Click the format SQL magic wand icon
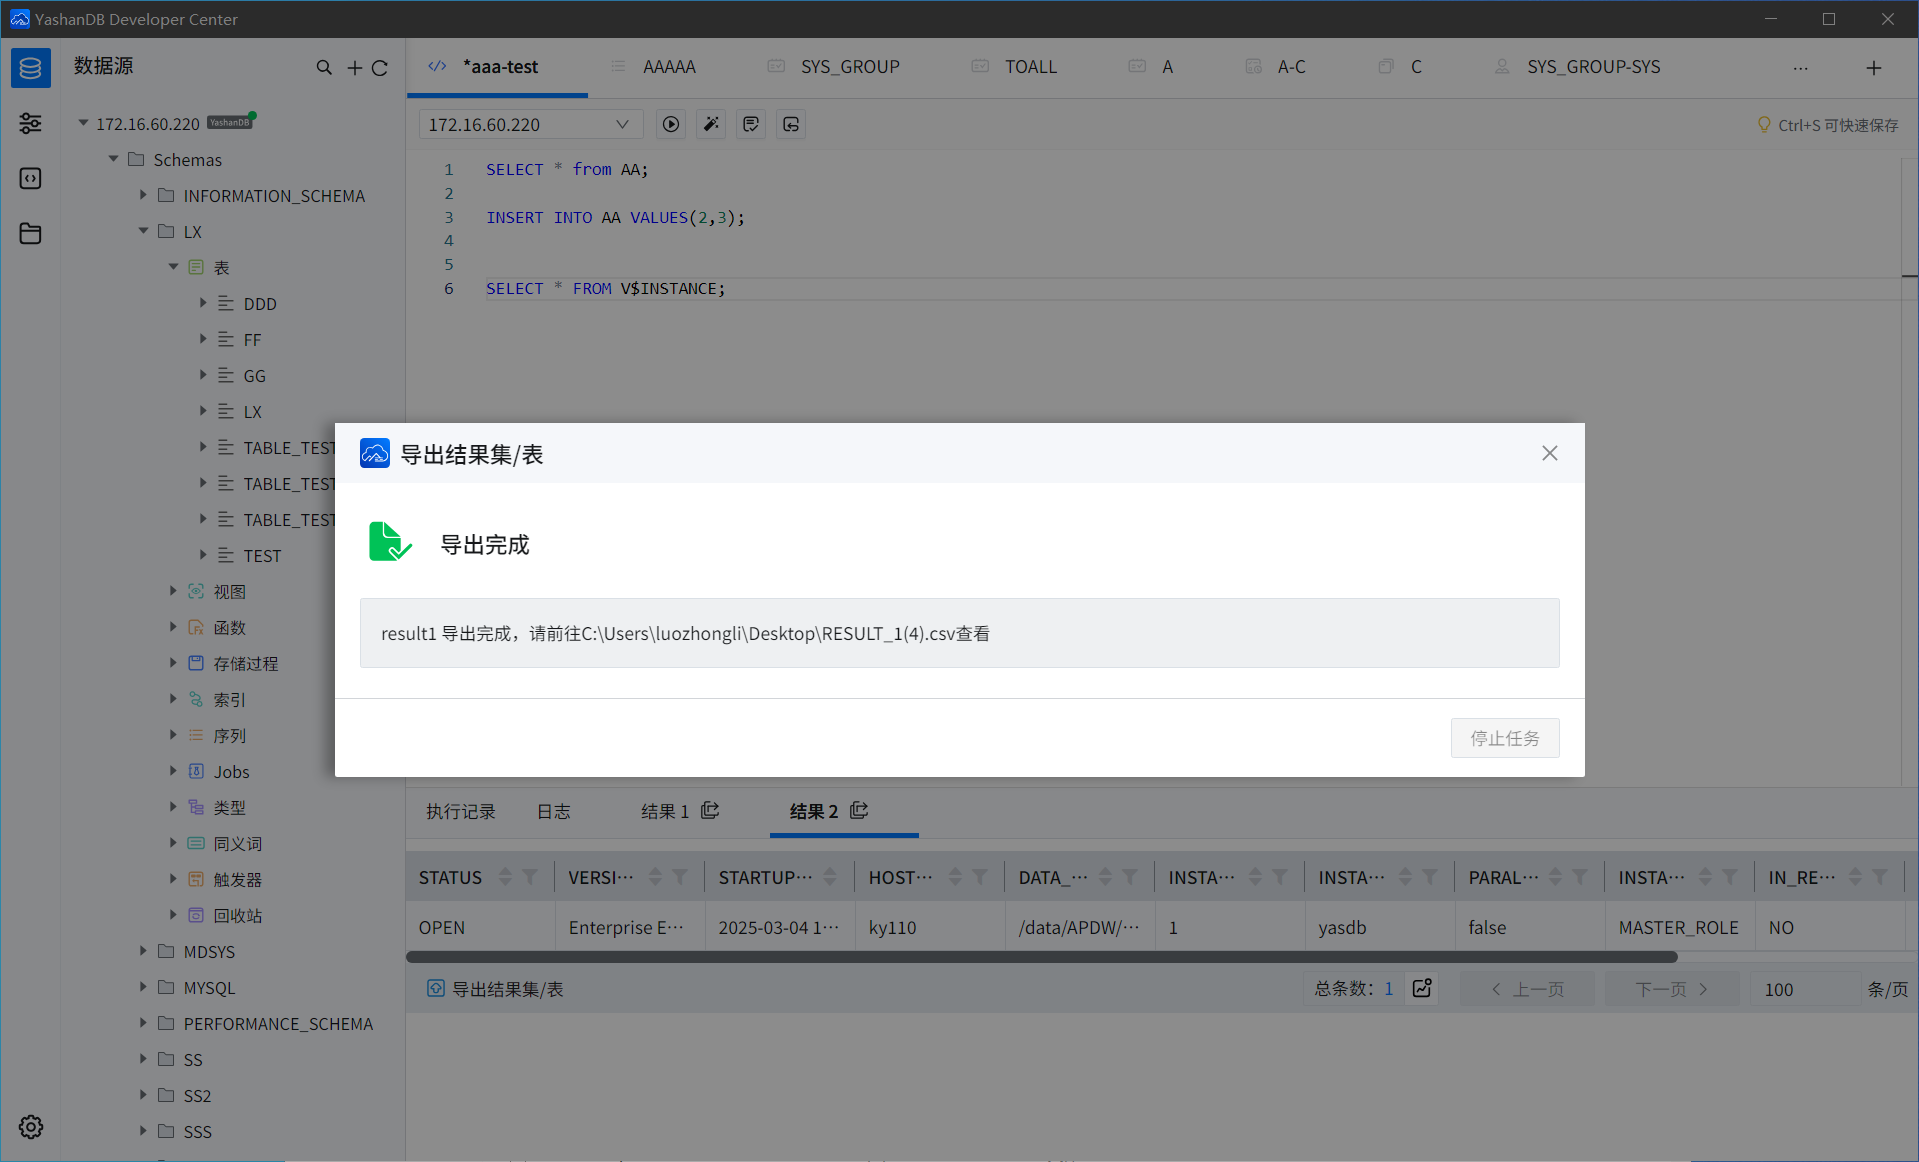This screenshot has height=1162, width=1919. (711, 124)
